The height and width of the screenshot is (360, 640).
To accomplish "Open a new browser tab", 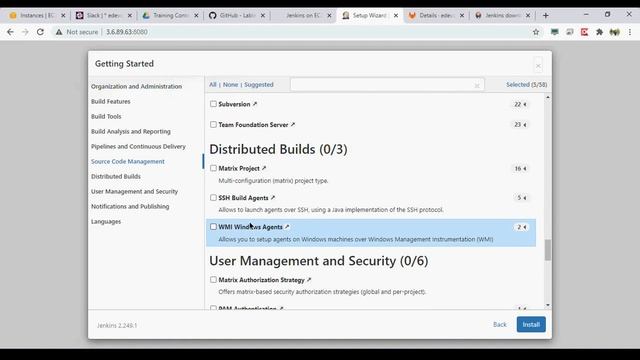I will tap(546, 16).
